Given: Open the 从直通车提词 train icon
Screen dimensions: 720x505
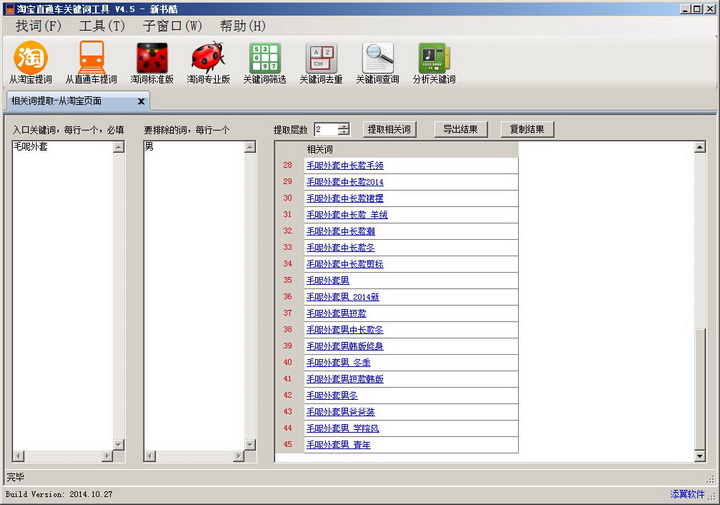Looking at the screenshot, I should [91, 62].
